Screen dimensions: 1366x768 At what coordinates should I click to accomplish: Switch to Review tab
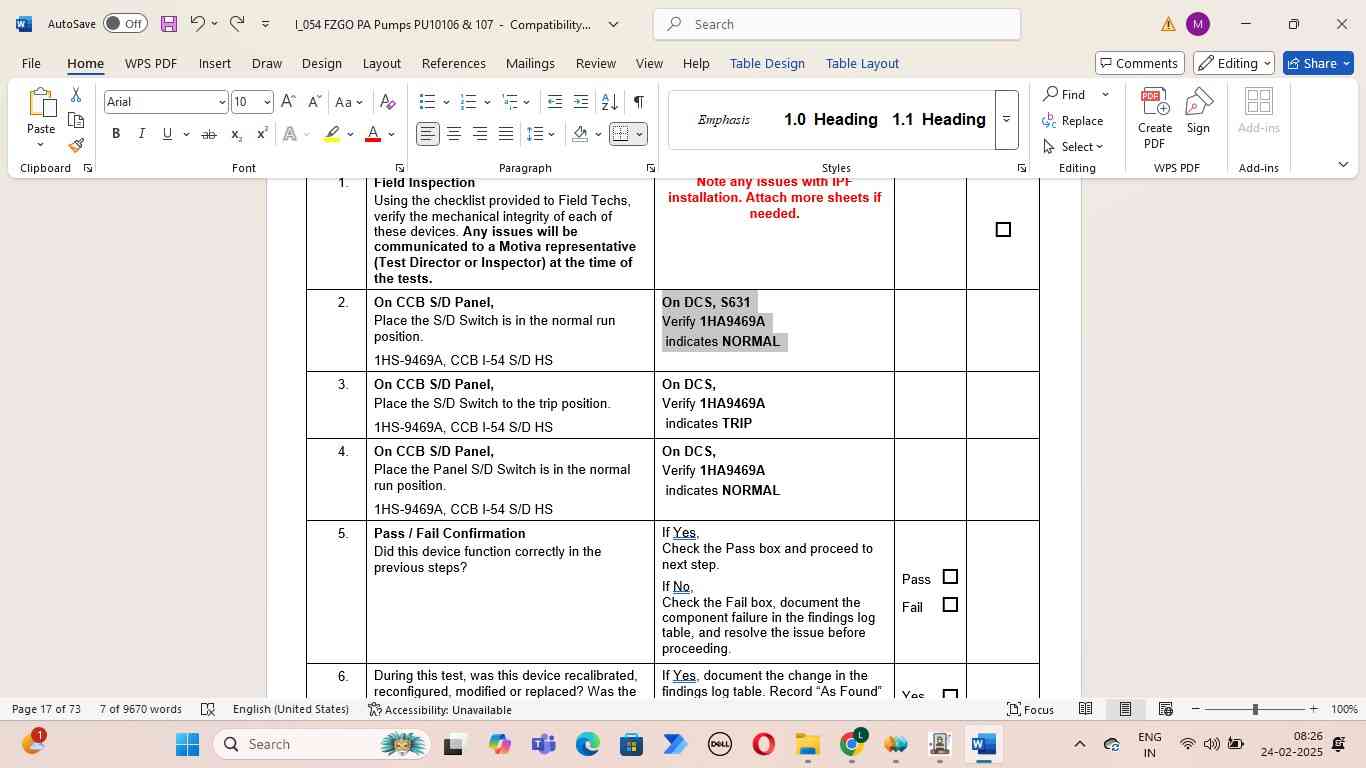pyautogui.click(x=595, y=63)
